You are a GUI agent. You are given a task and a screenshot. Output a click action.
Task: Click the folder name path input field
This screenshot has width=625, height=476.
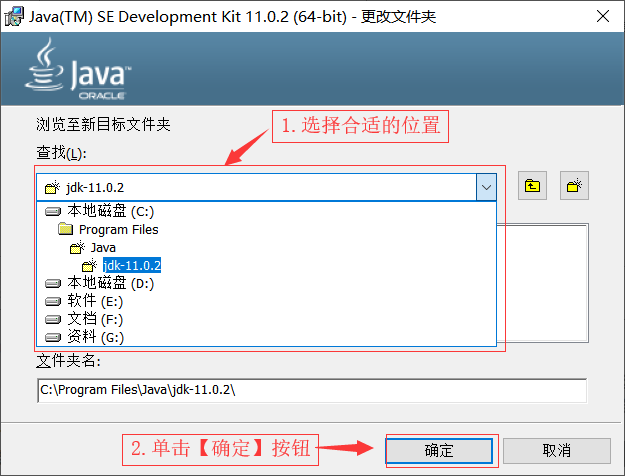point(312,390)
